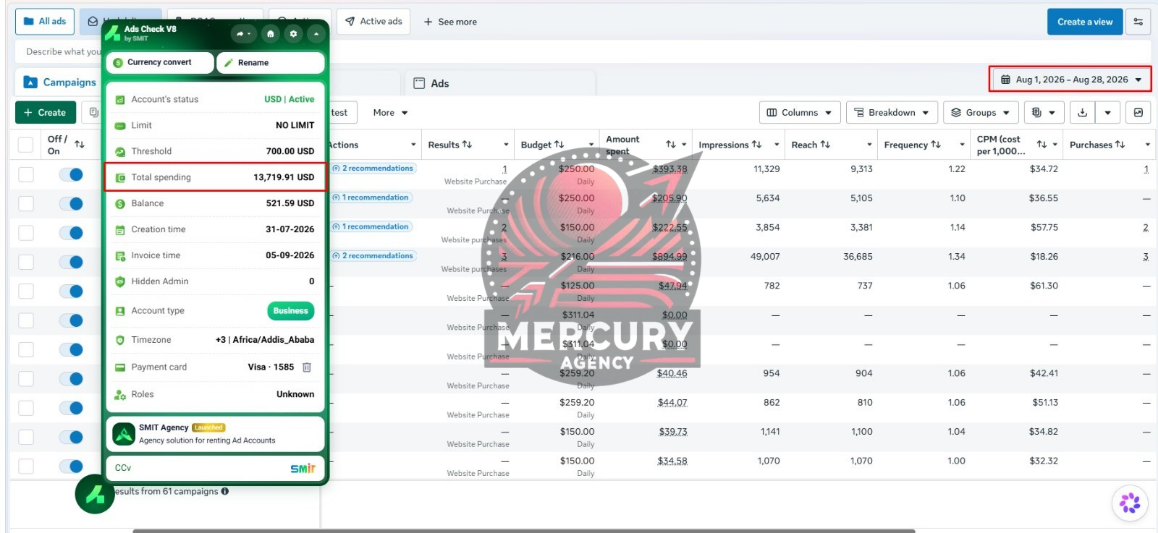This screenshot has height=533, width=1158.
Task: Open the date range Aug 1 – Aug 28 picker
Action: [1071, 79]
